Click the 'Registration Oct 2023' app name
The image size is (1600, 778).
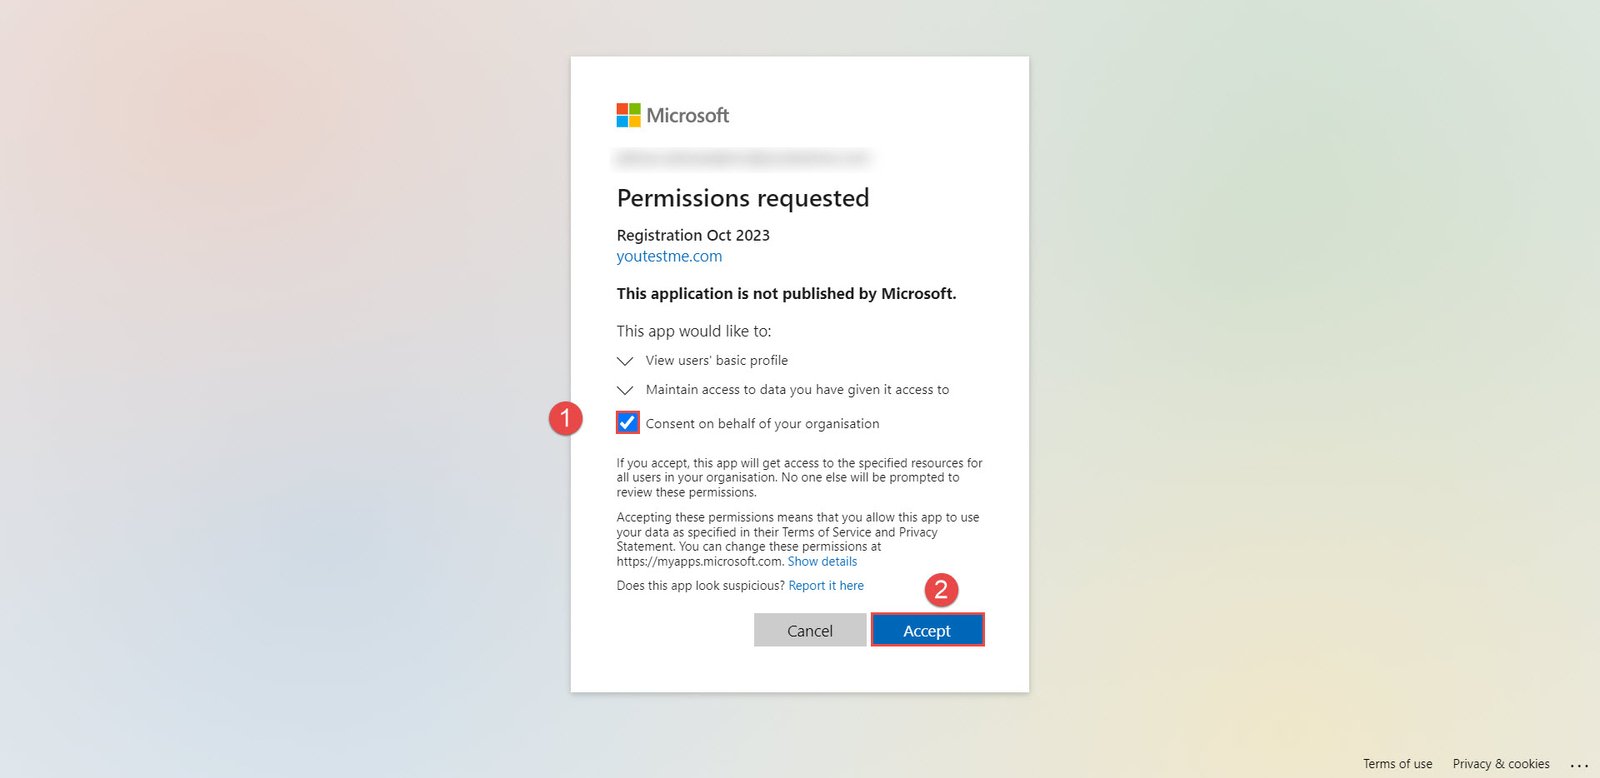point(693,235)
